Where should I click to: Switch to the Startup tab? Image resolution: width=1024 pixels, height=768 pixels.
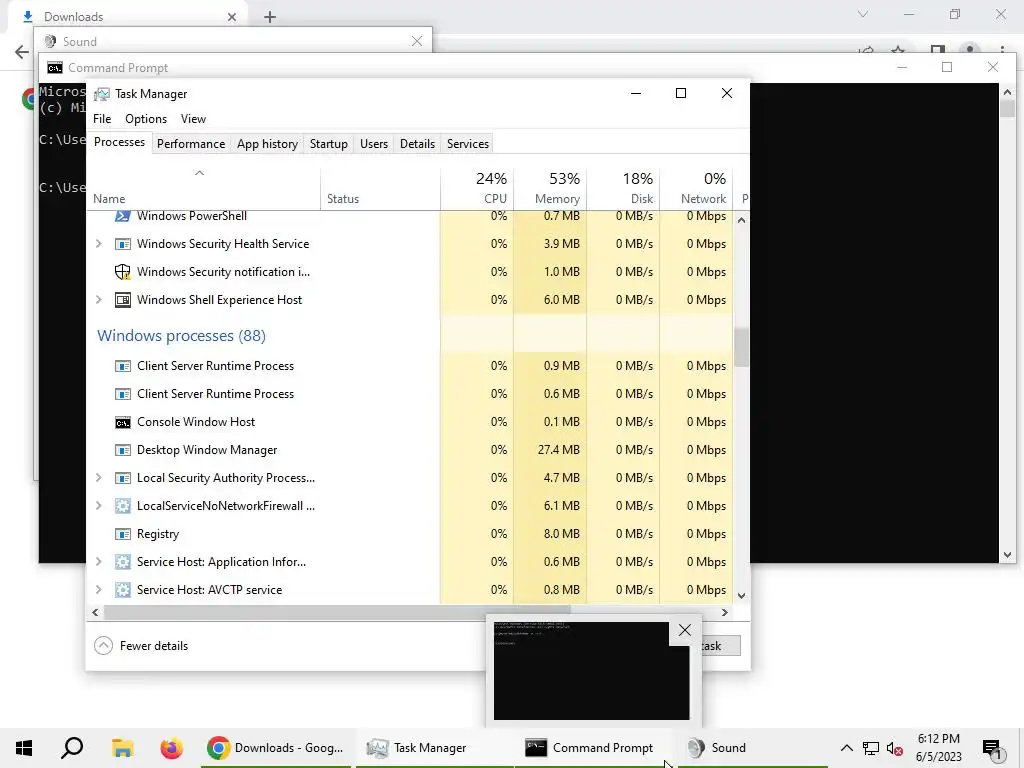(328, 144)
